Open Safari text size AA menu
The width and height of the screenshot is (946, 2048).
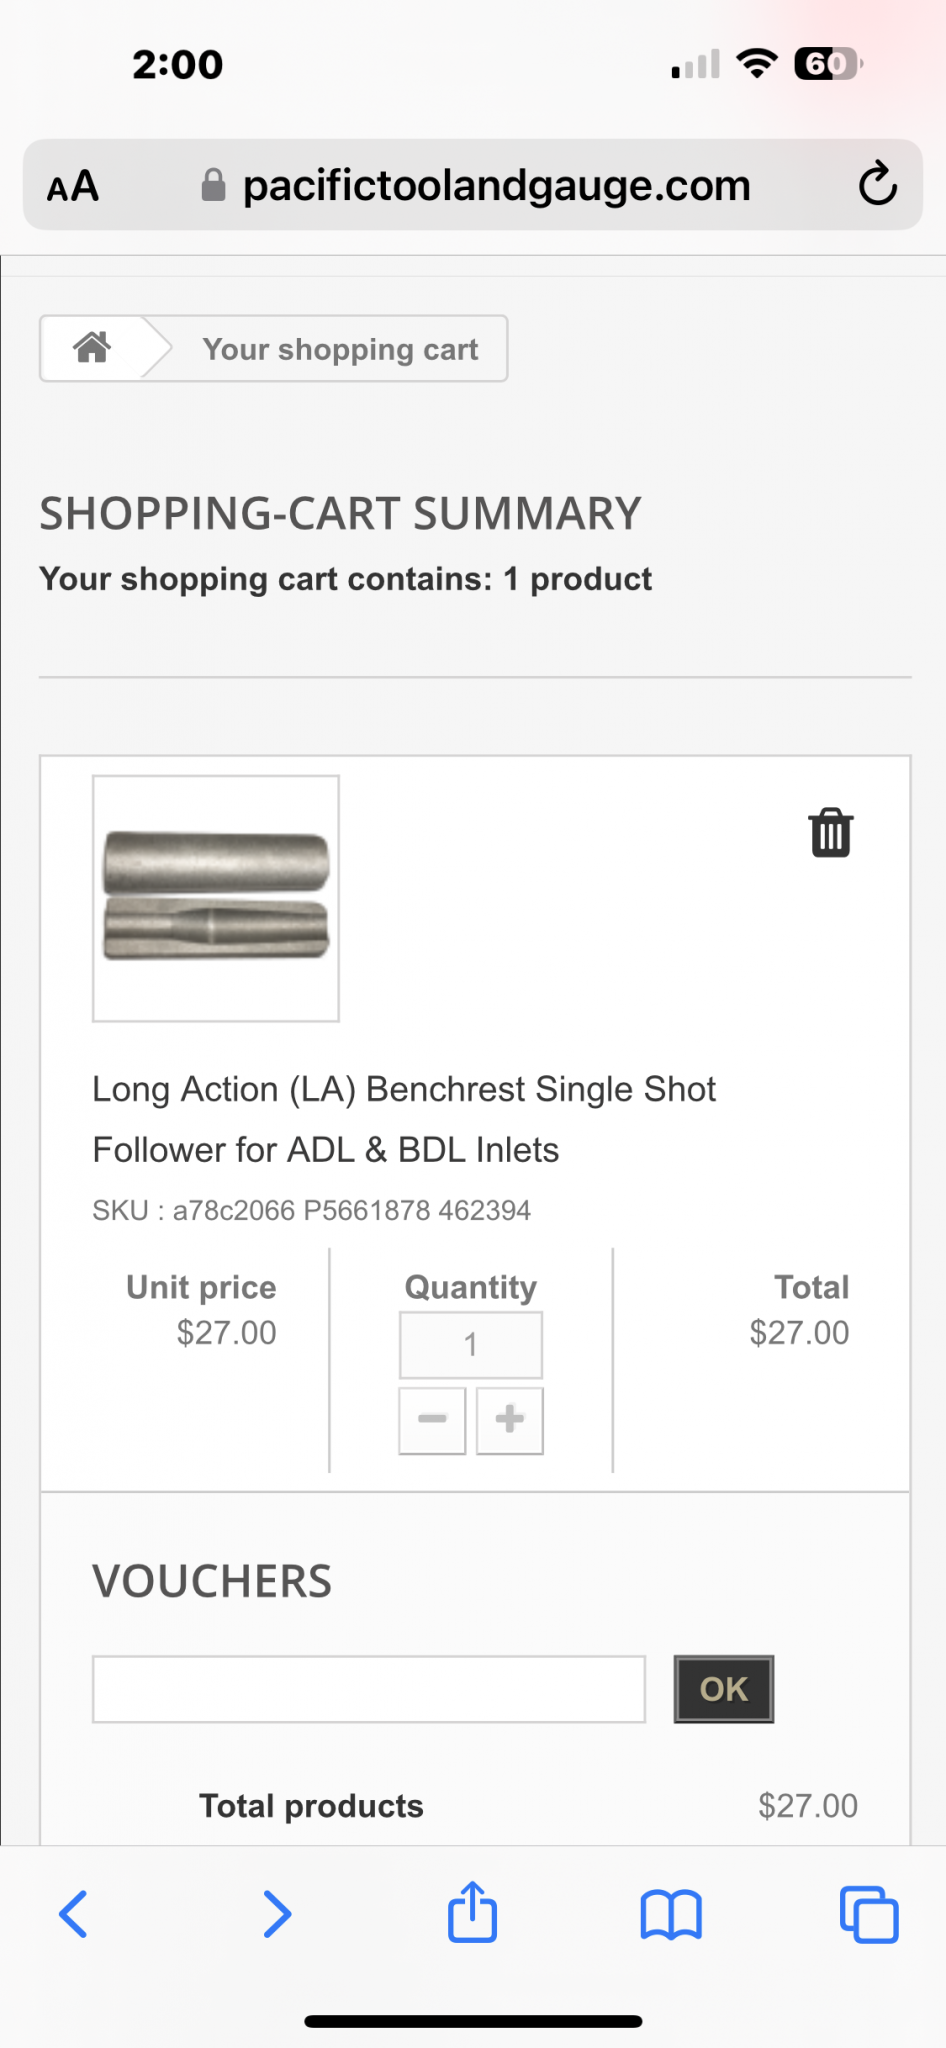coord(73,186)
